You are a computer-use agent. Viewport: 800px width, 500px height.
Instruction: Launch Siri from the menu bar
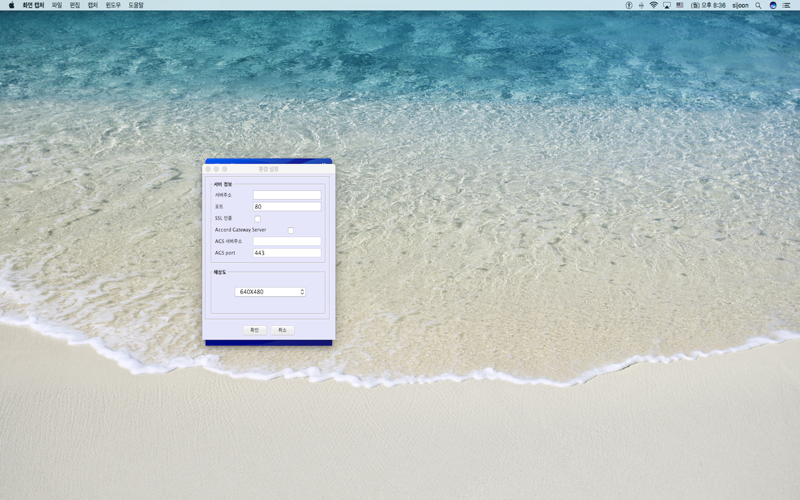pos(772,5)
